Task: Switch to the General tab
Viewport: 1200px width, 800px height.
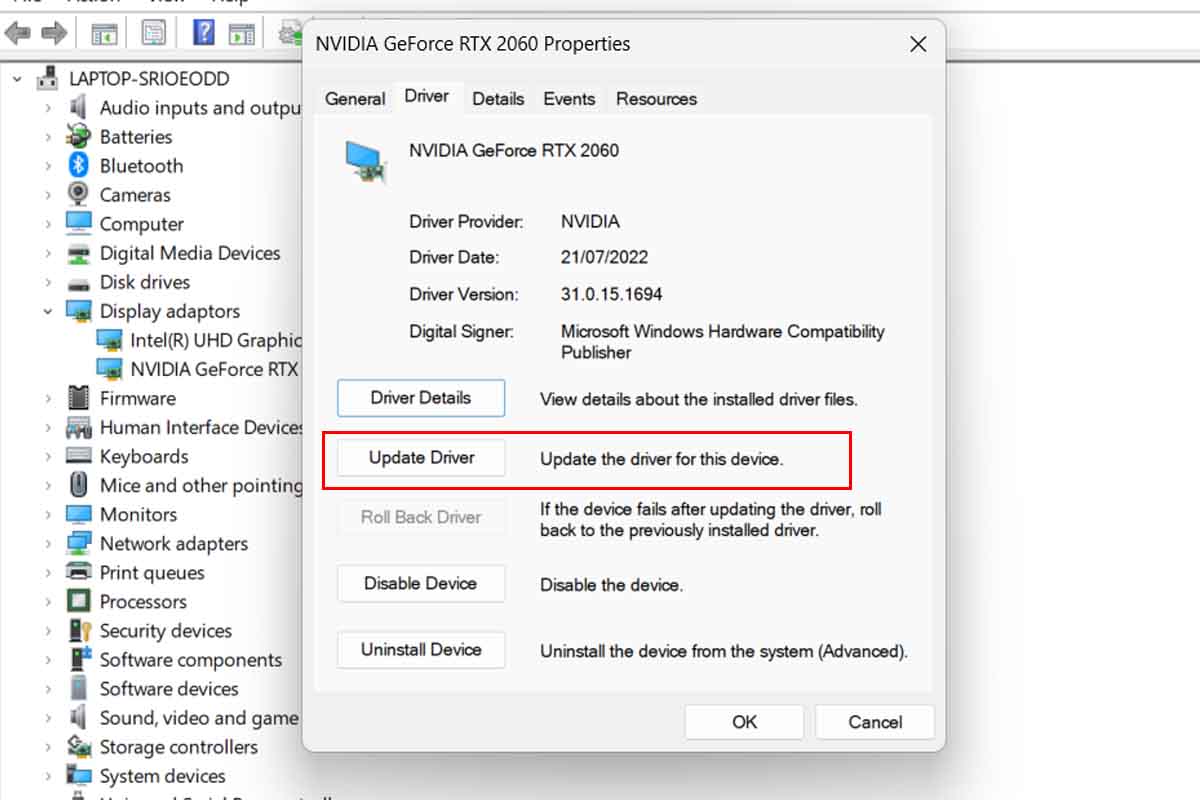Action: click(x=355, y=98)
